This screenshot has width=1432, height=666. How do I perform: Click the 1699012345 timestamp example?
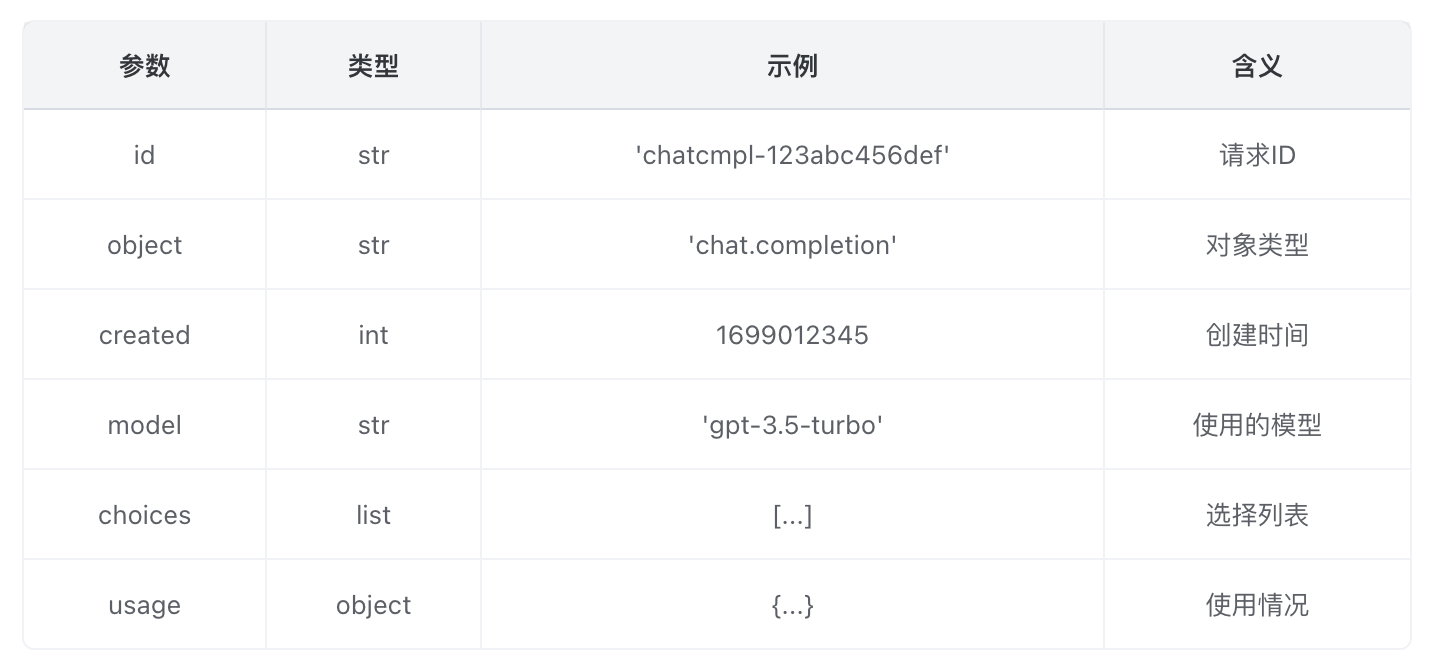pos(792,335)
